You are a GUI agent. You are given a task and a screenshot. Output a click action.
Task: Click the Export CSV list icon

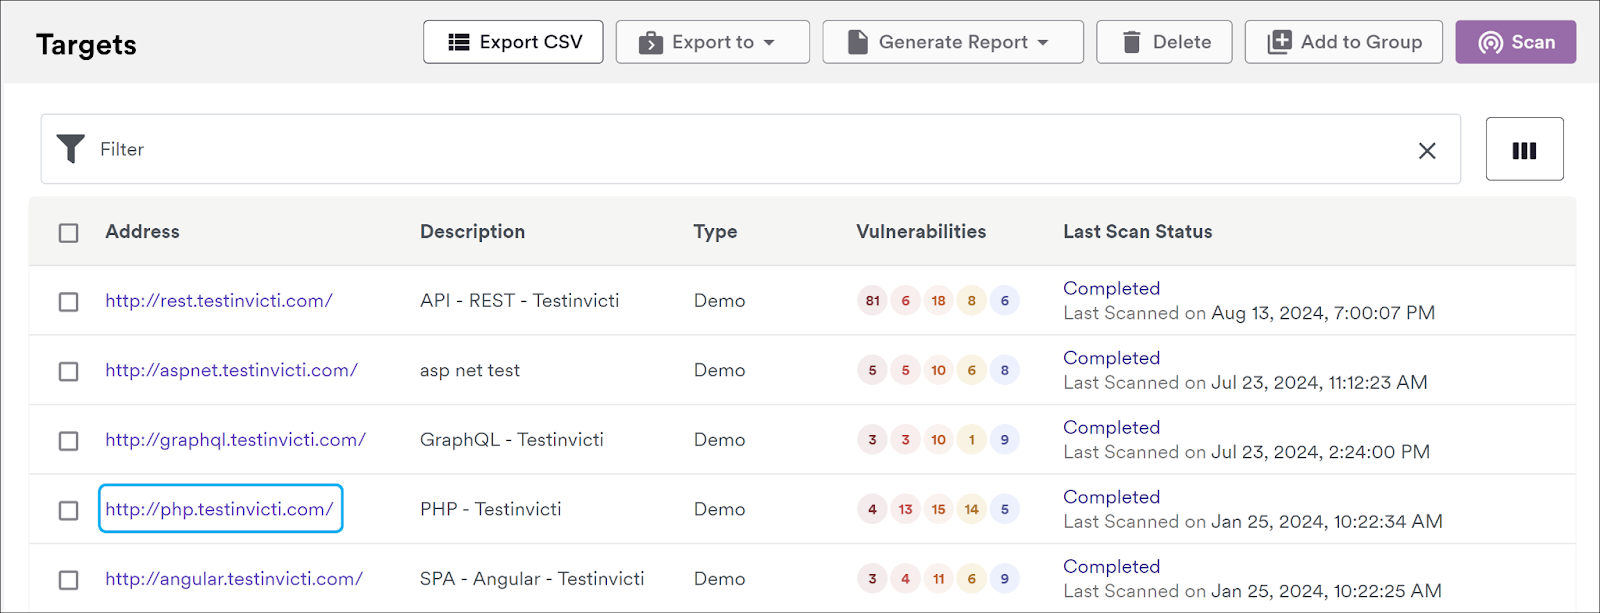459,42
